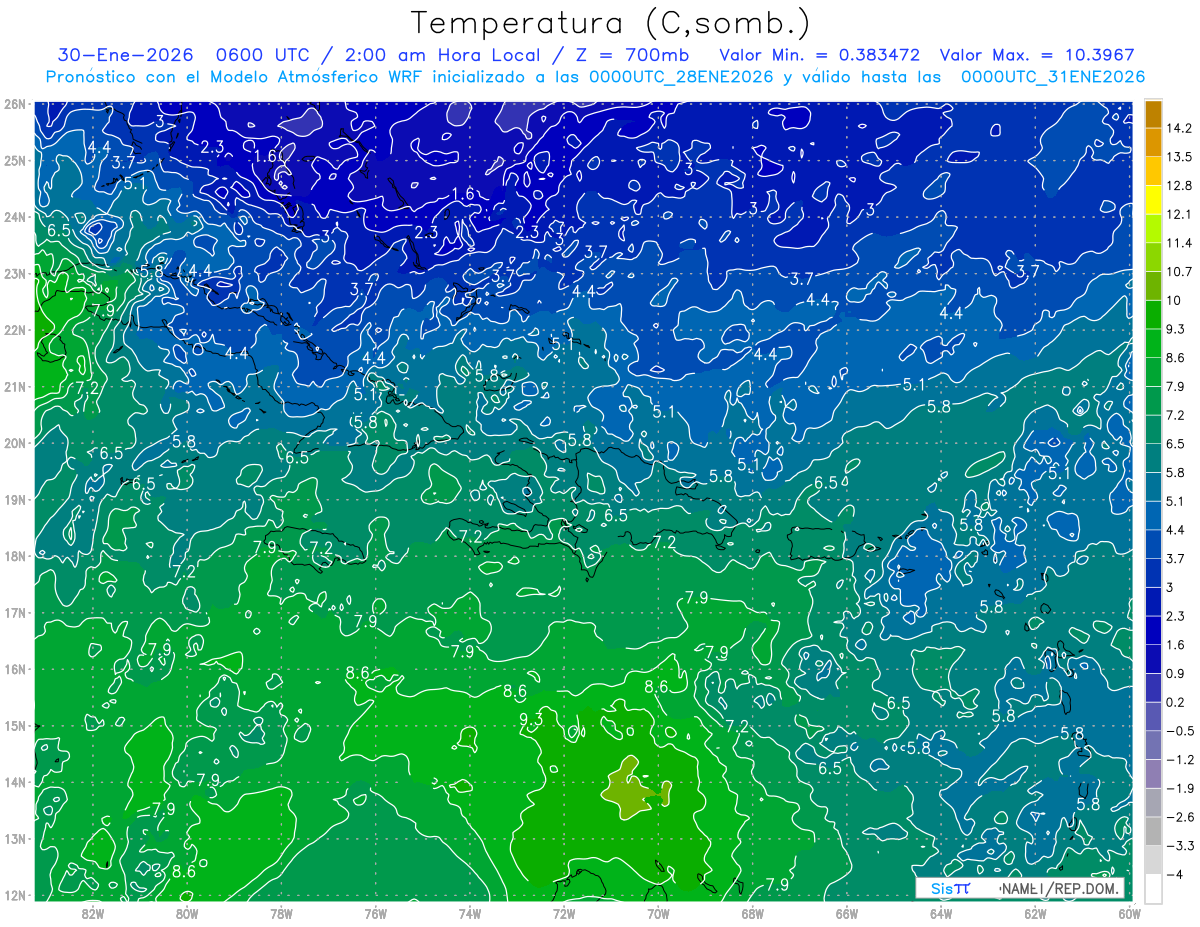Click the "26N" latitude axis label
This screenshot has width=1200, height=927.
coord(14,104)
